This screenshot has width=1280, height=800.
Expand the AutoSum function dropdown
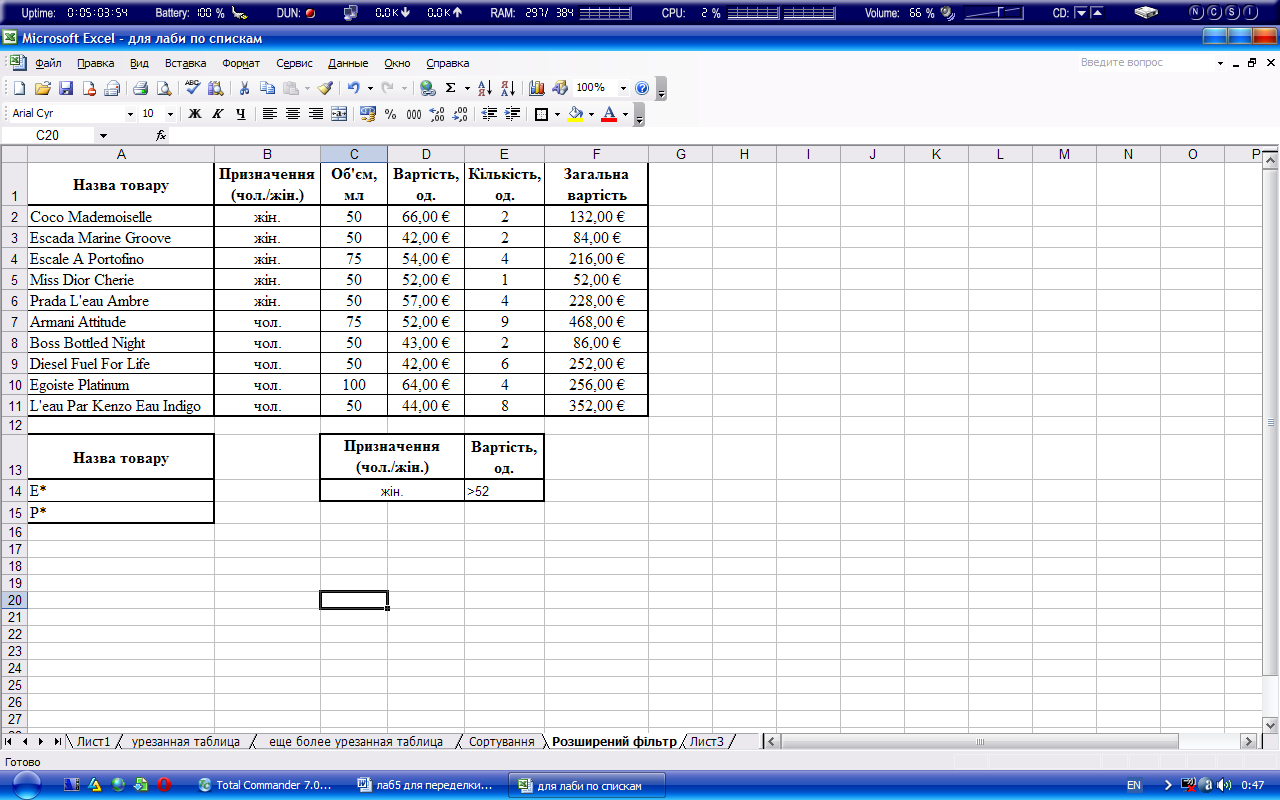(467, 88)
